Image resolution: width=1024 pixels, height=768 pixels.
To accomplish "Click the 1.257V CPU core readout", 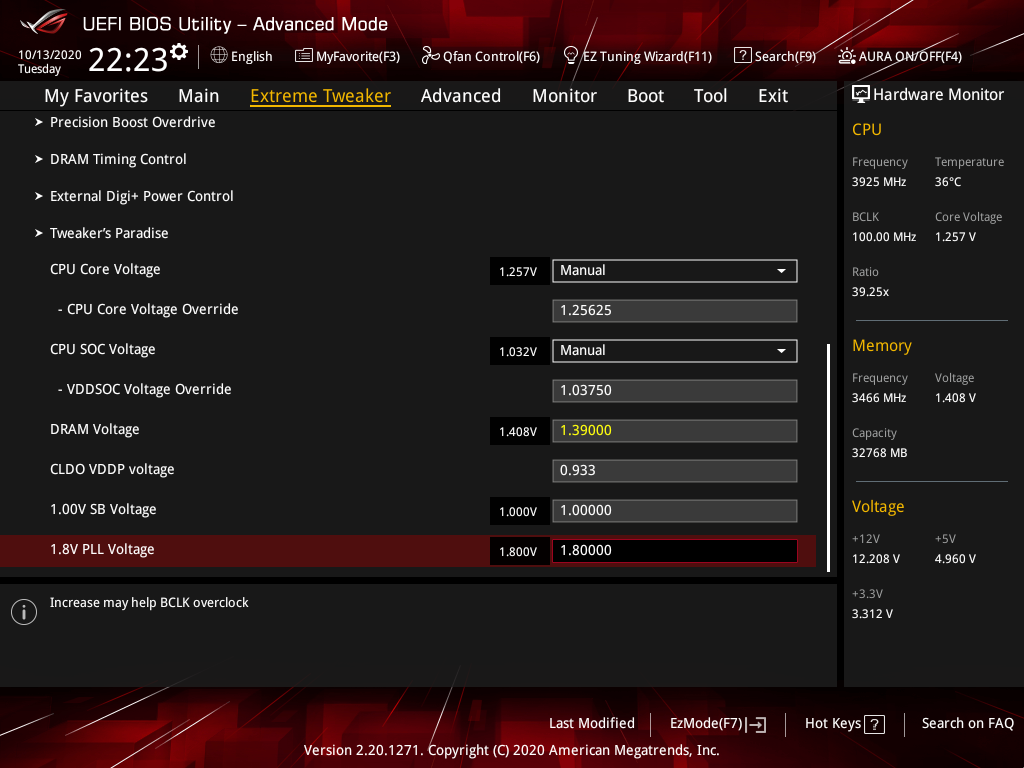I will tap(519, 271).
